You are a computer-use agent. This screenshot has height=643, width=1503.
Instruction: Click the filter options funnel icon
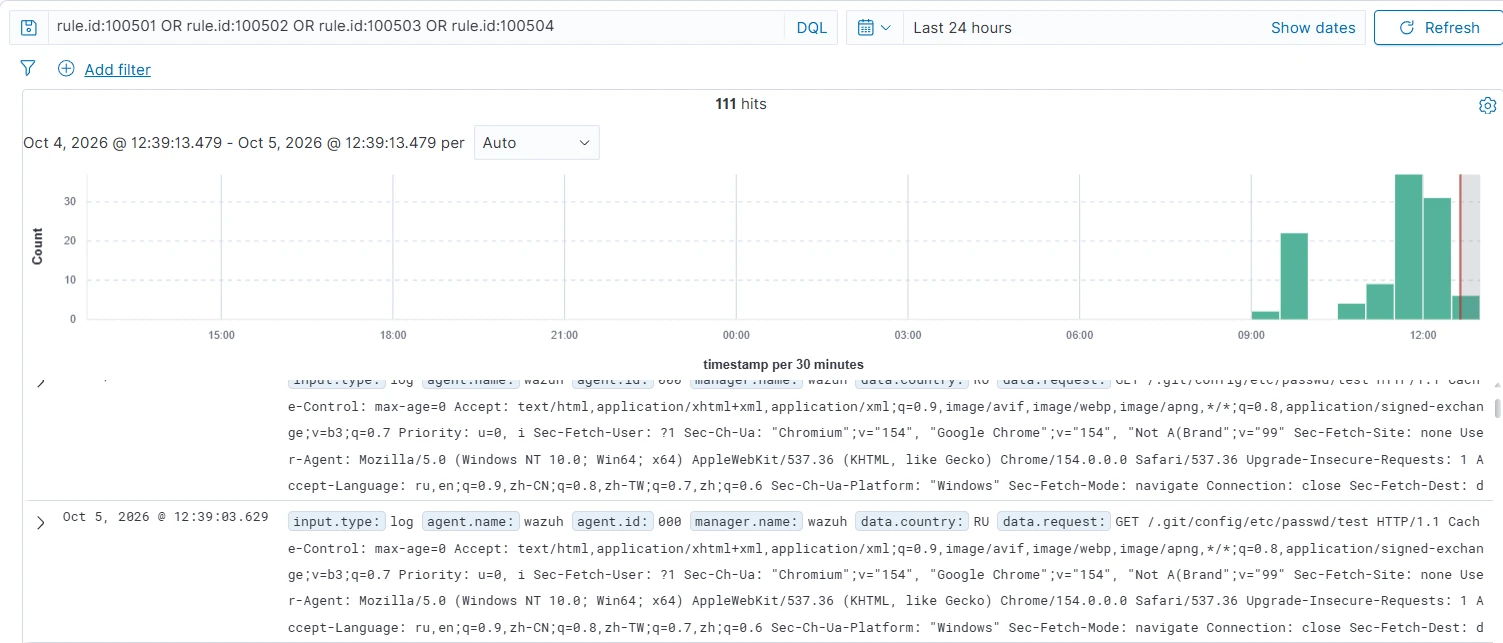point(28,68)
